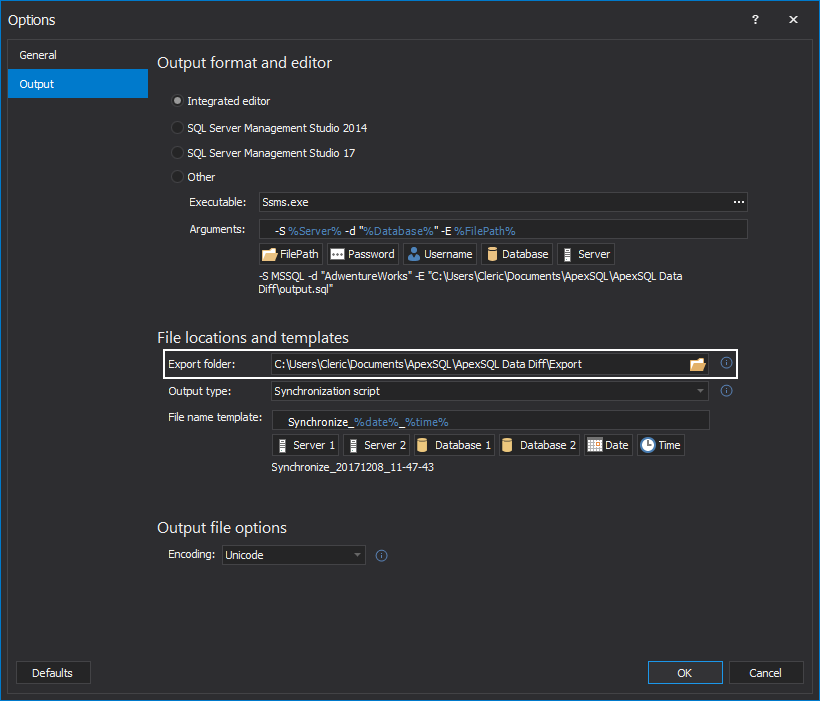This screenshot has width=820, height=701.
Task: Insert the Database 1 name token
Action: click(454, 445)
